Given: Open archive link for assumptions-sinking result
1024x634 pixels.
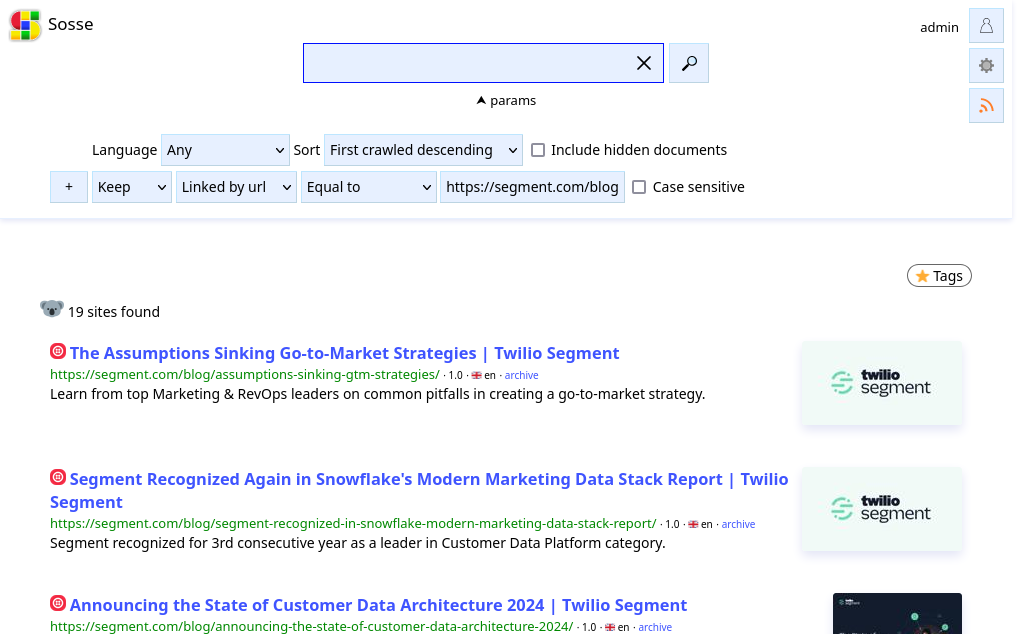Looking at the screenshot, I should tap(521, 375).
